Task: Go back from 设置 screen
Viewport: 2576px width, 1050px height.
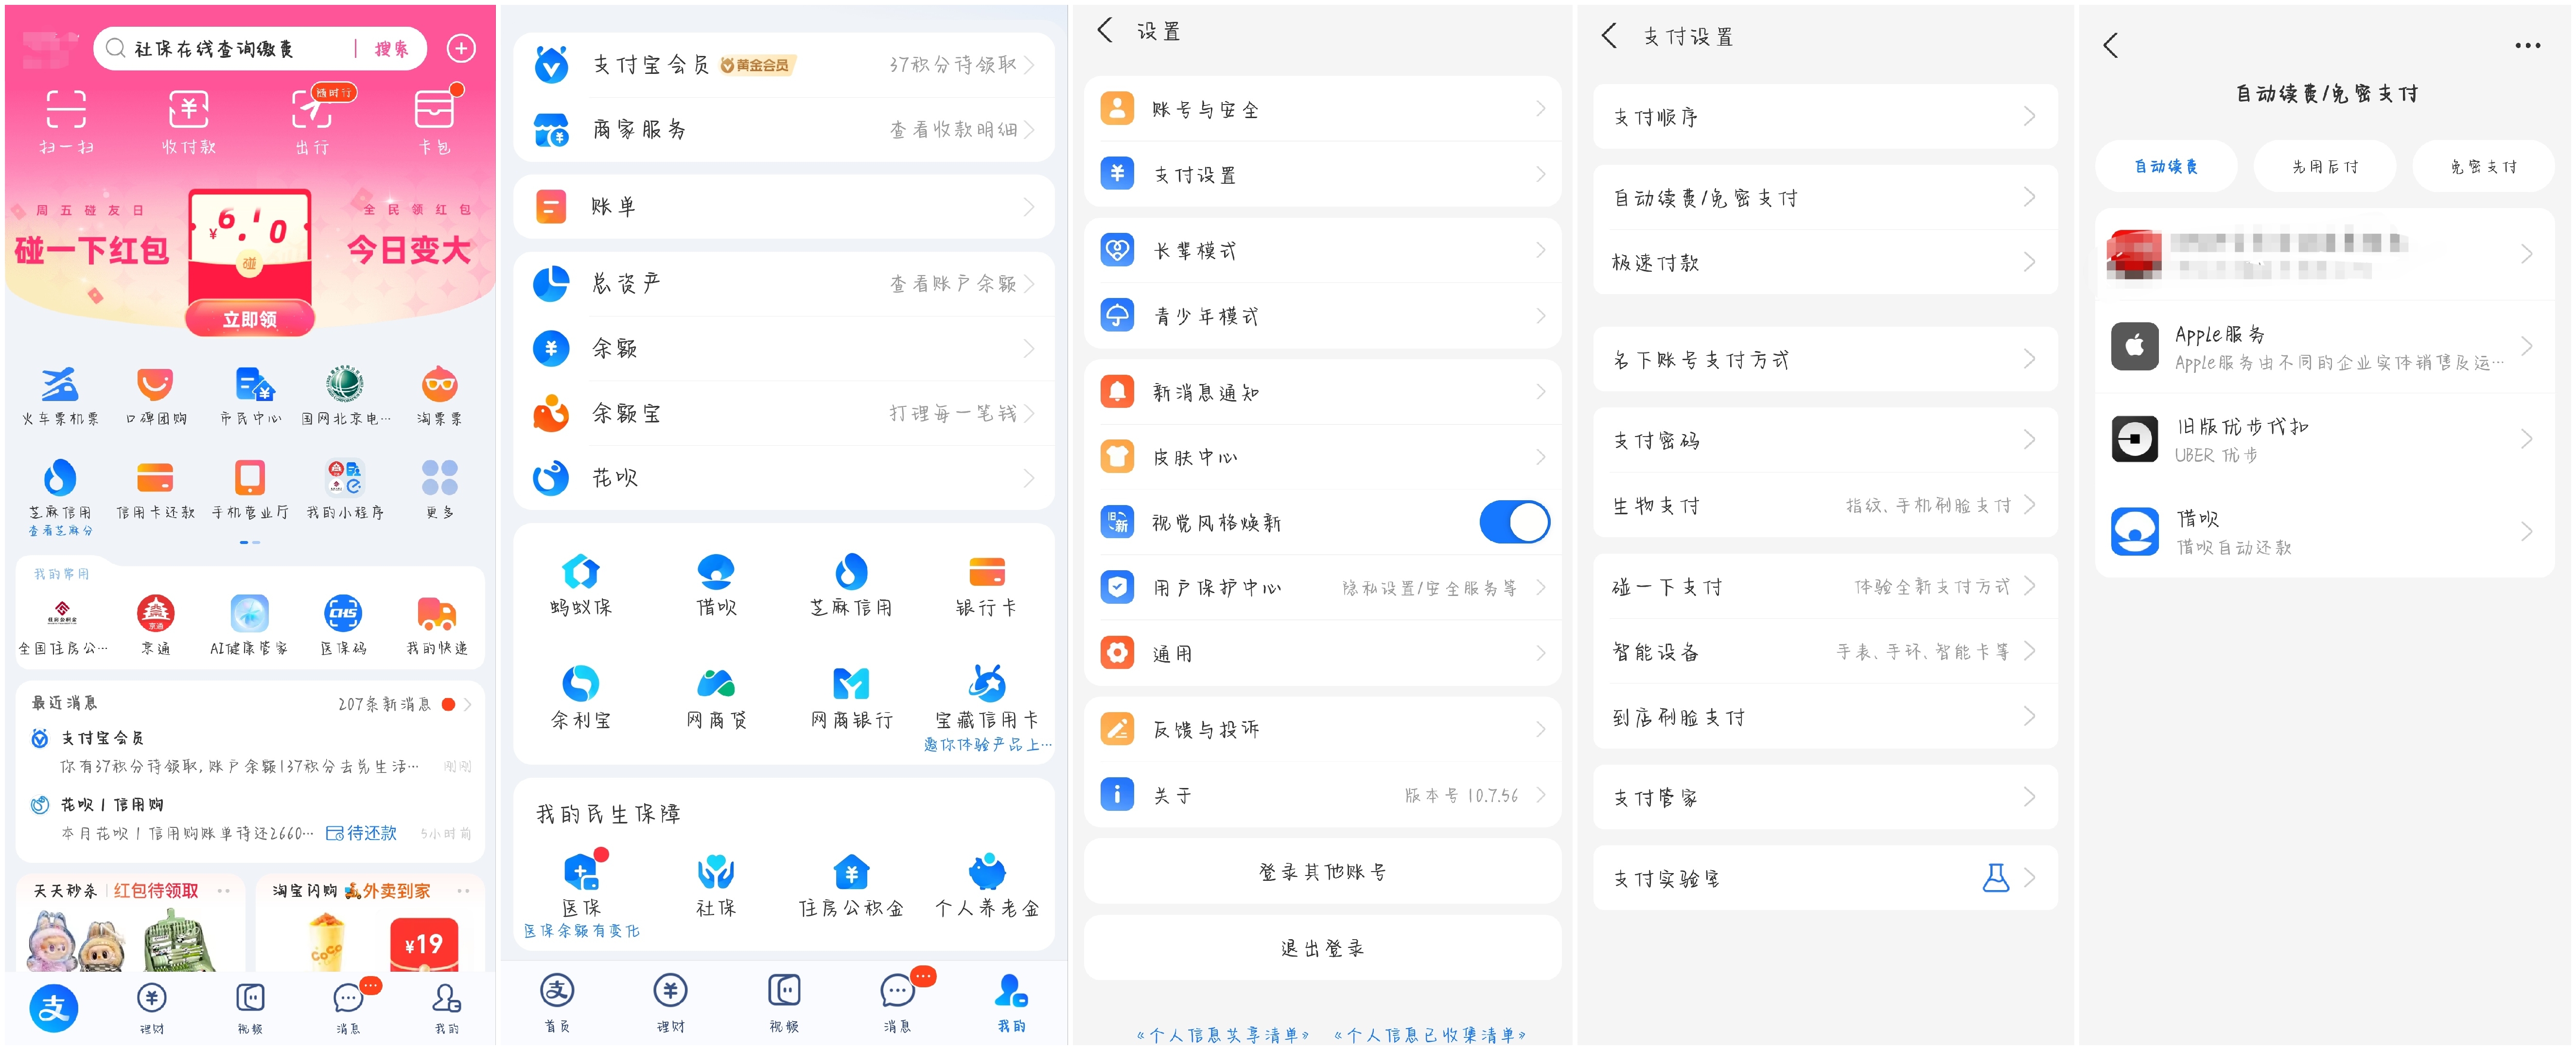Action: point(1105,30)
